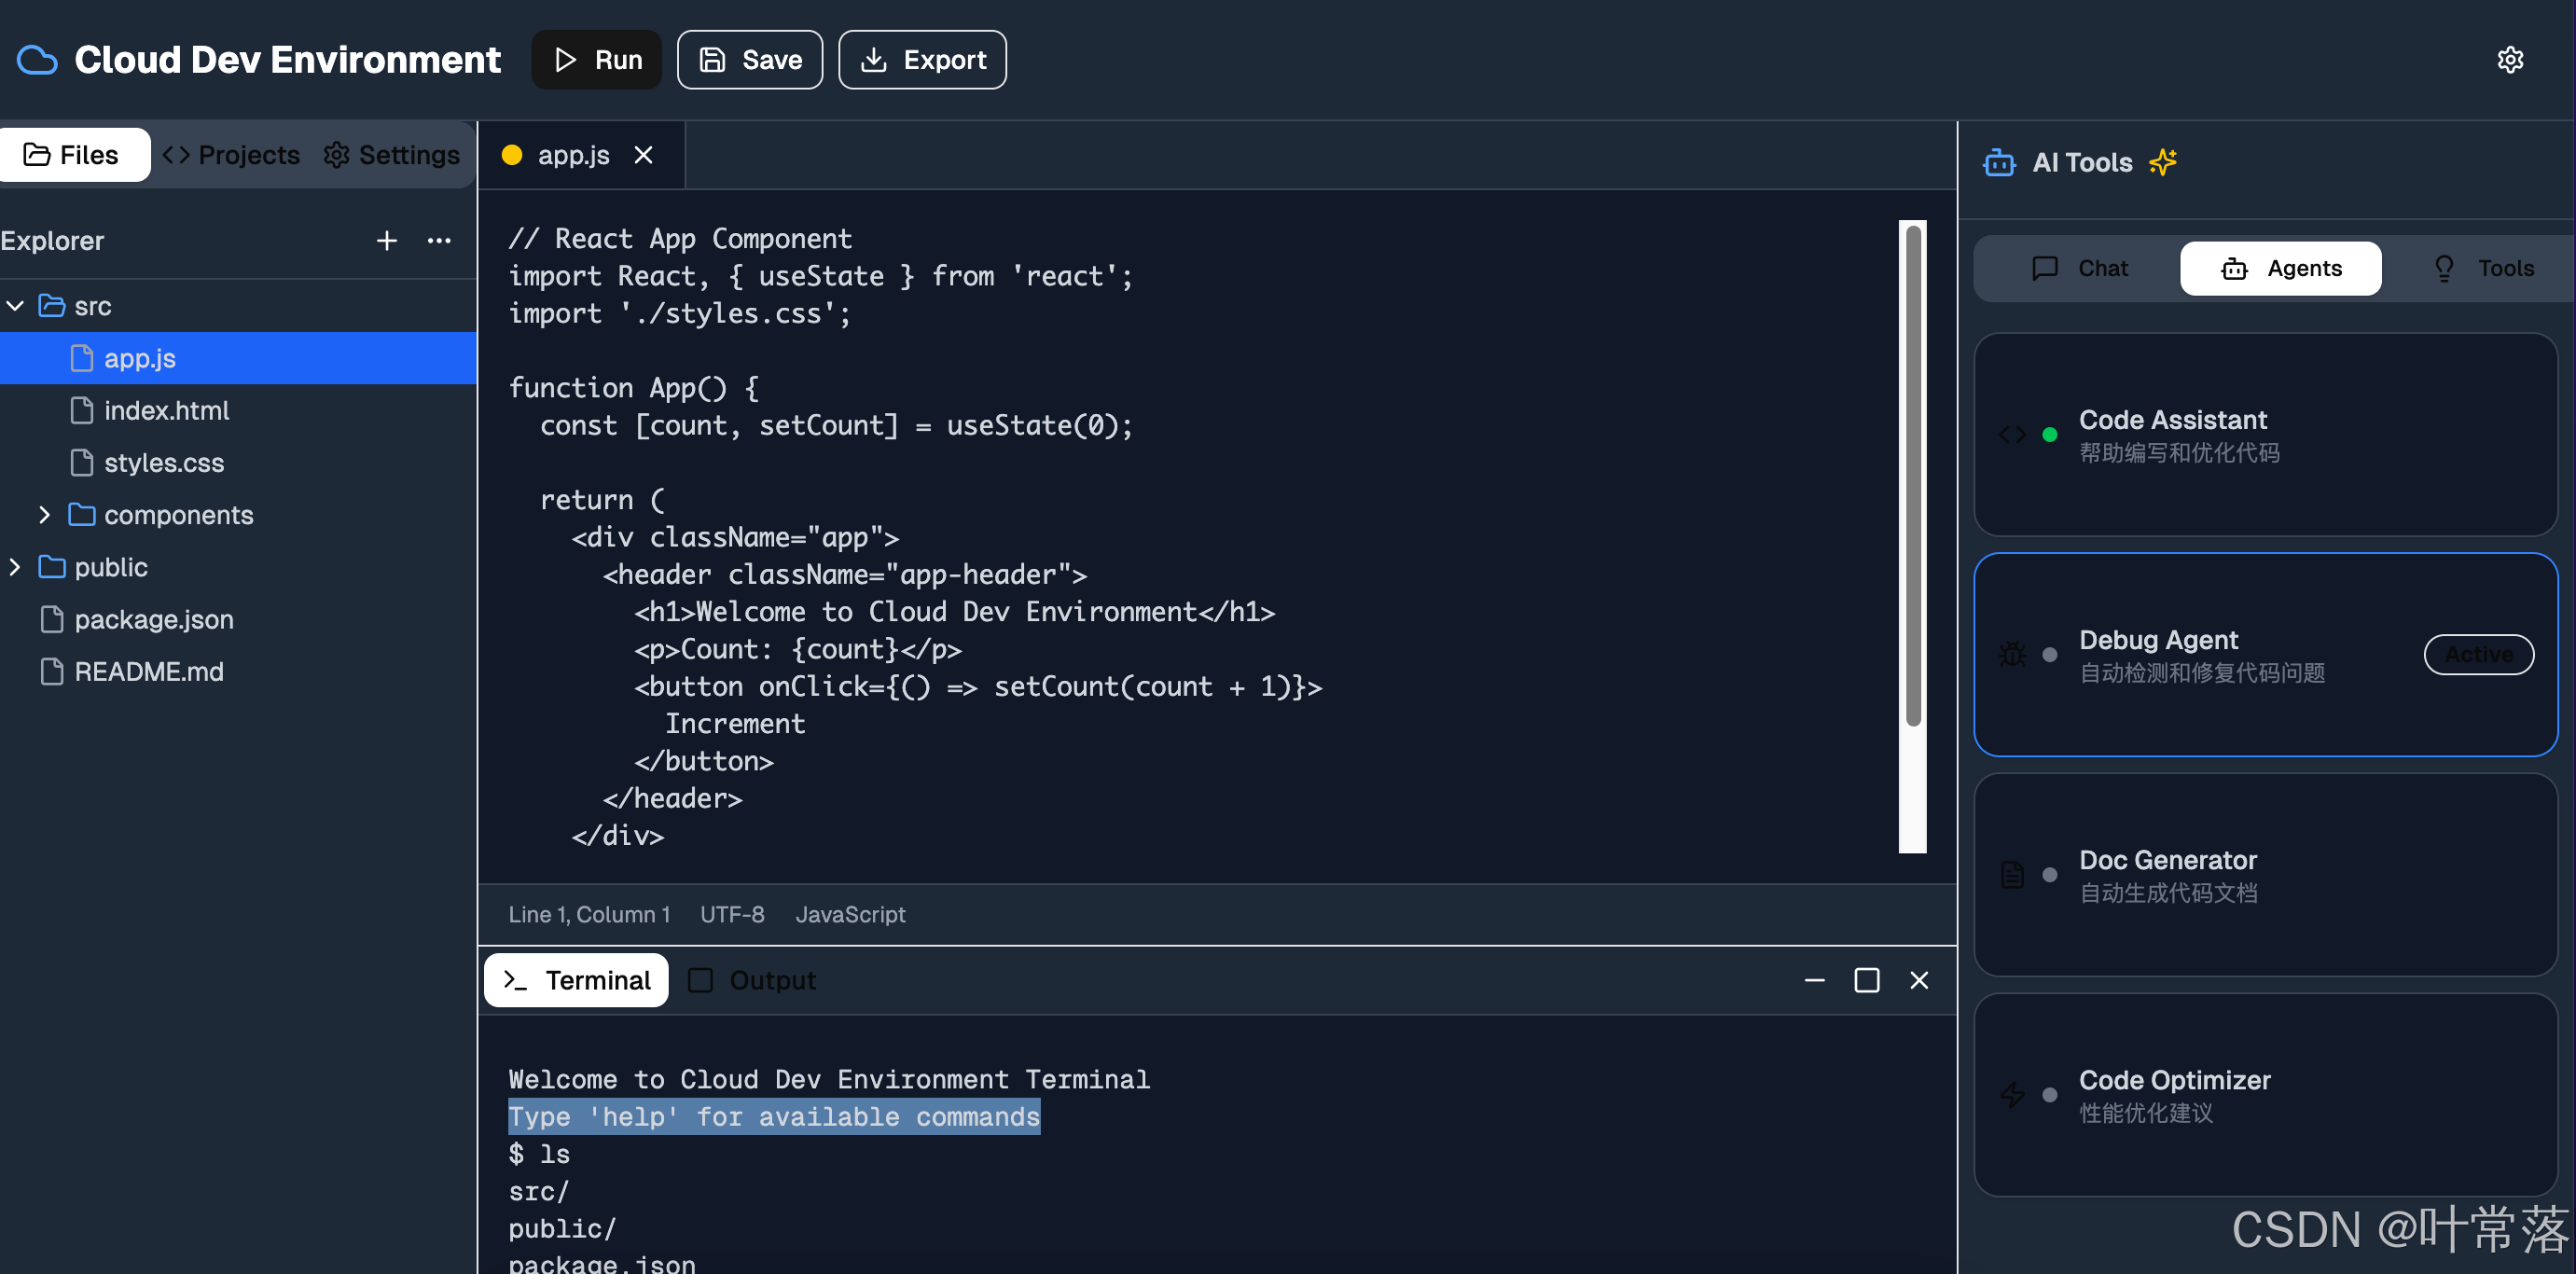Click the editor vertical scrollbar thumb

1913,476
